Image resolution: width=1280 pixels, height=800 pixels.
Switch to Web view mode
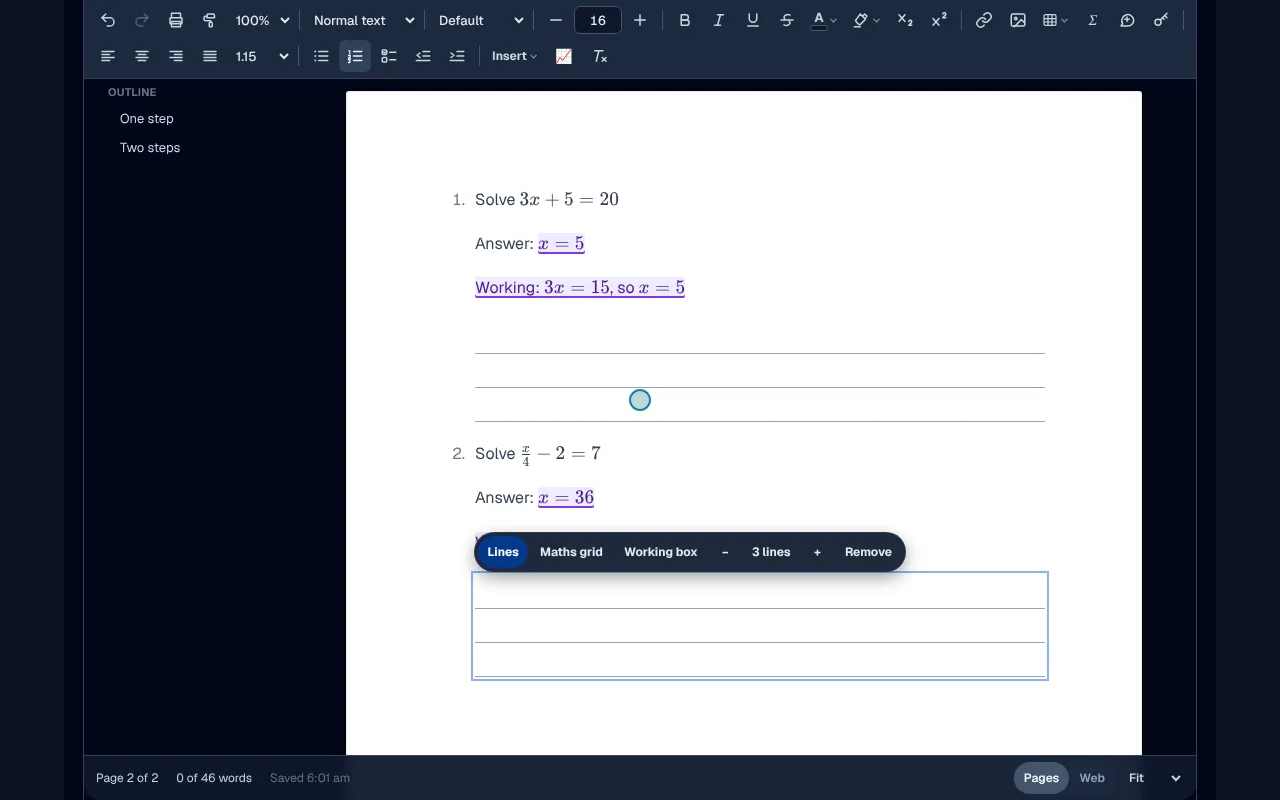[x=1092, y=778]
